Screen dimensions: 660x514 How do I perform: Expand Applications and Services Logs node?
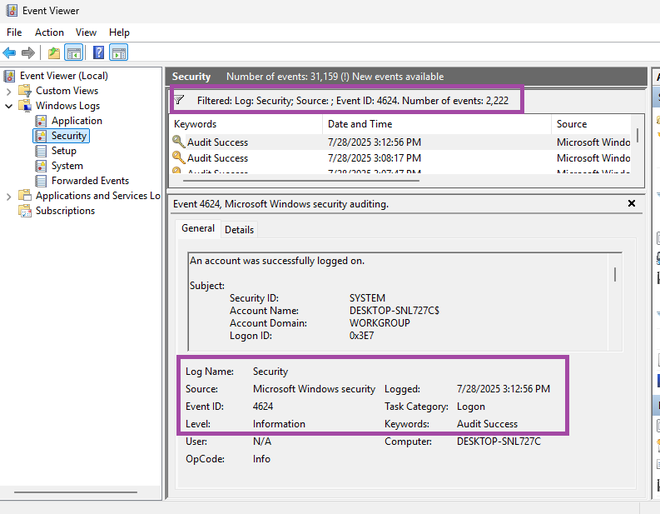[9, 196]
